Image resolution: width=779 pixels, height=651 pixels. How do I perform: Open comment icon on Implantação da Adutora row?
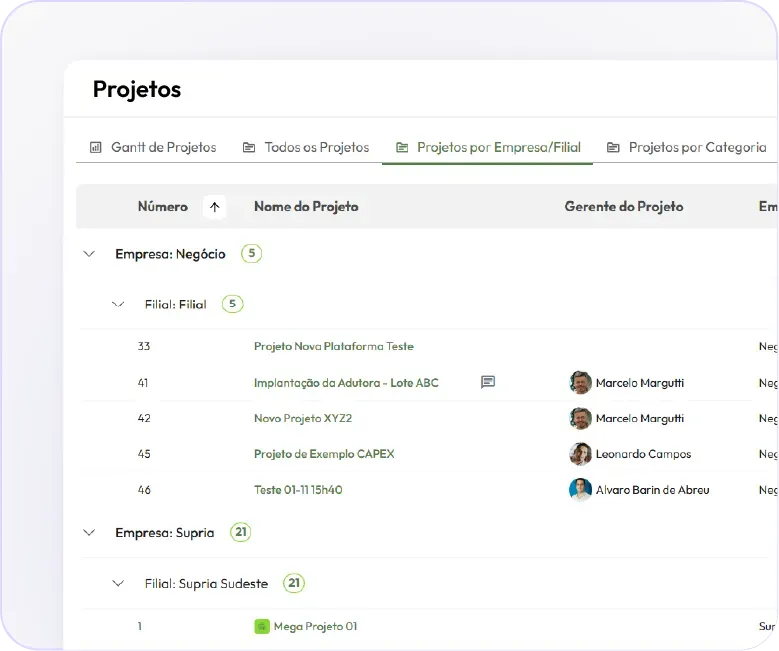488,382
